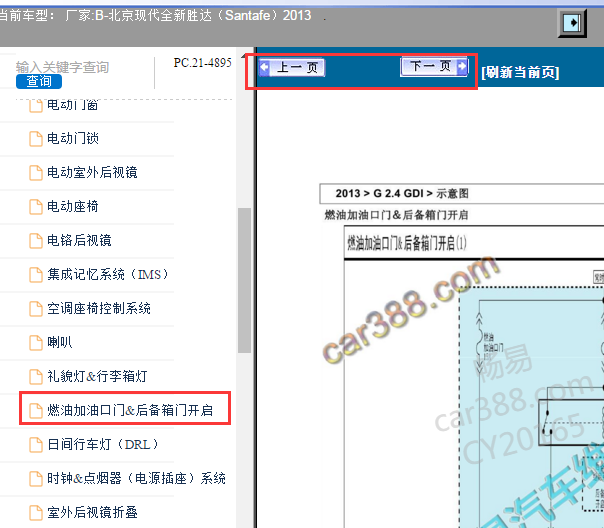Click the panel collapse arrow icon top right
Screen dimensions: 604x528
click(x=572, y=23)
